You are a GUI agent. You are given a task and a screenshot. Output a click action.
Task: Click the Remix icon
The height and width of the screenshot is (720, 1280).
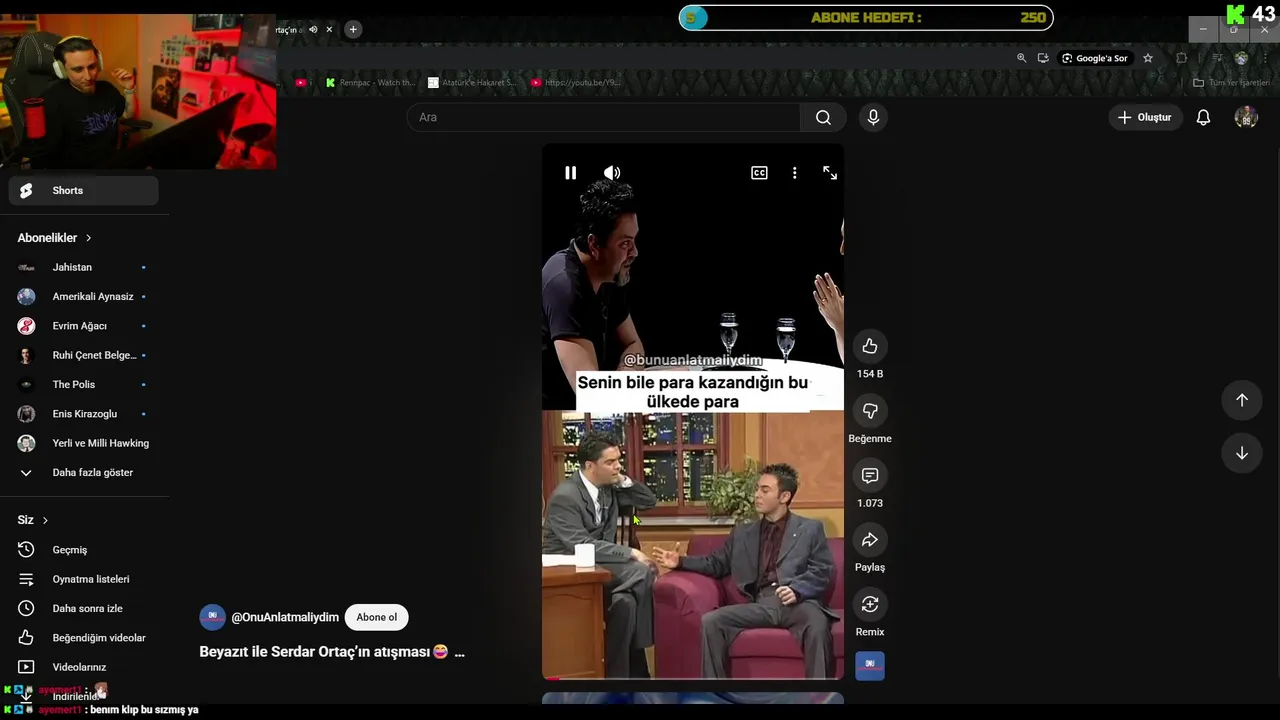tap(870, 604)
